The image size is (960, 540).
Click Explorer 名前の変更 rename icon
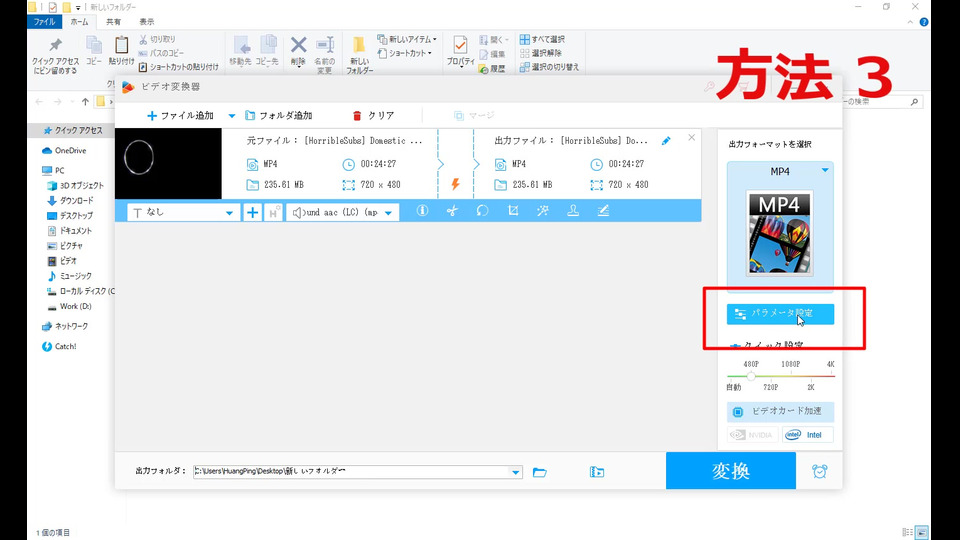pos(324,55)
